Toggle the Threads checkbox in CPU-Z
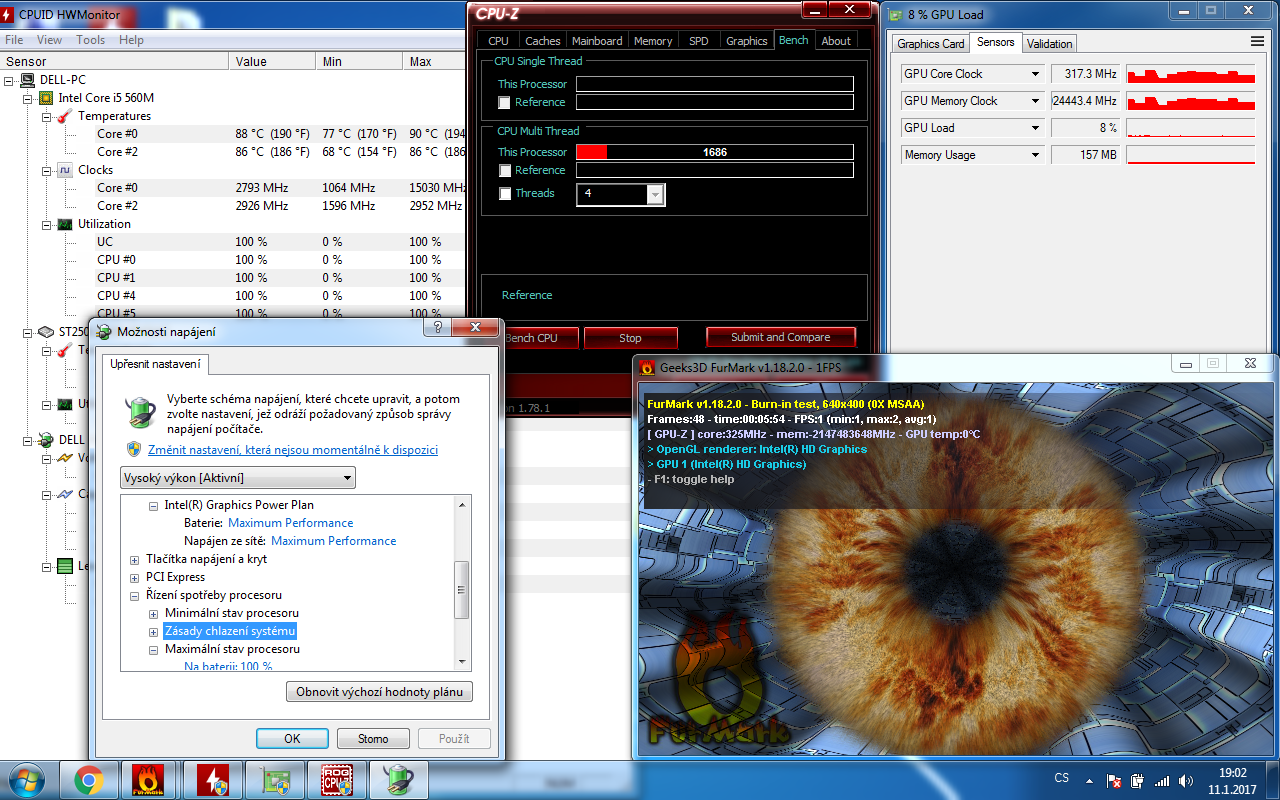The height and width of the screenshot is (800, 1280). point(504,194)
